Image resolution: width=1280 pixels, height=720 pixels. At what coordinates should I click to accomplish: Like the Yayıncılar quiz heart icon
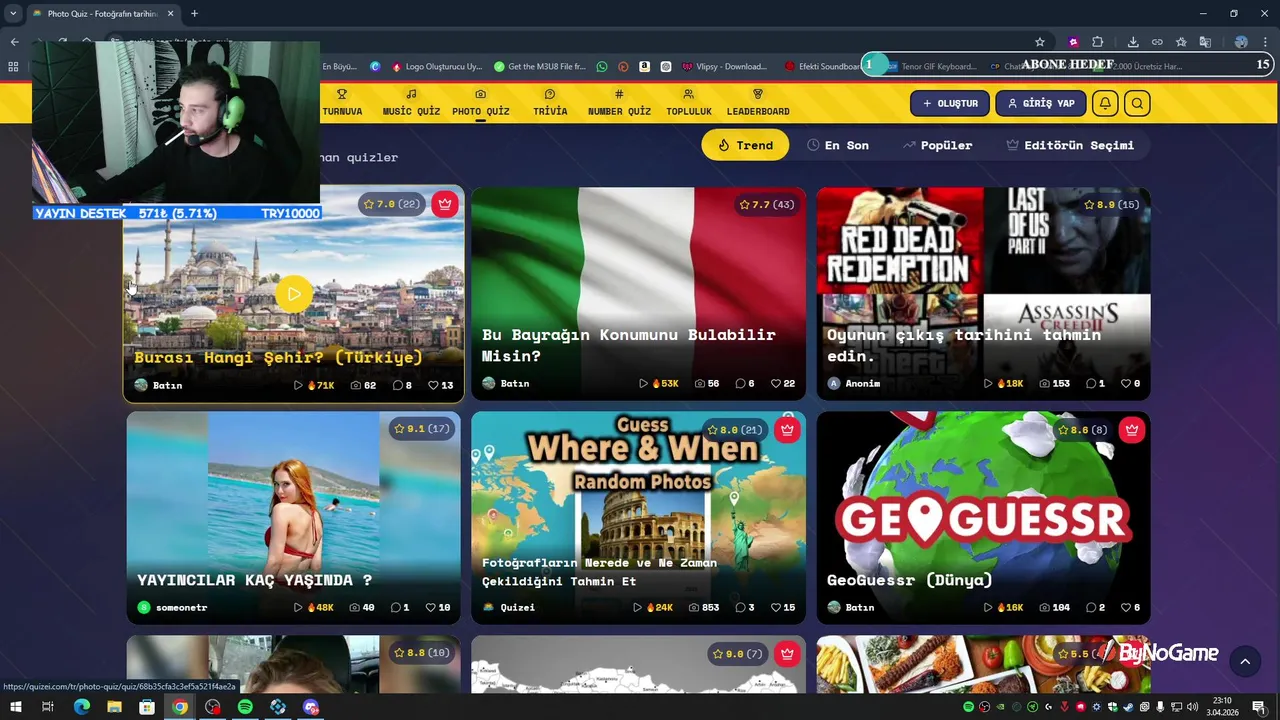click(x=438, y=608)
